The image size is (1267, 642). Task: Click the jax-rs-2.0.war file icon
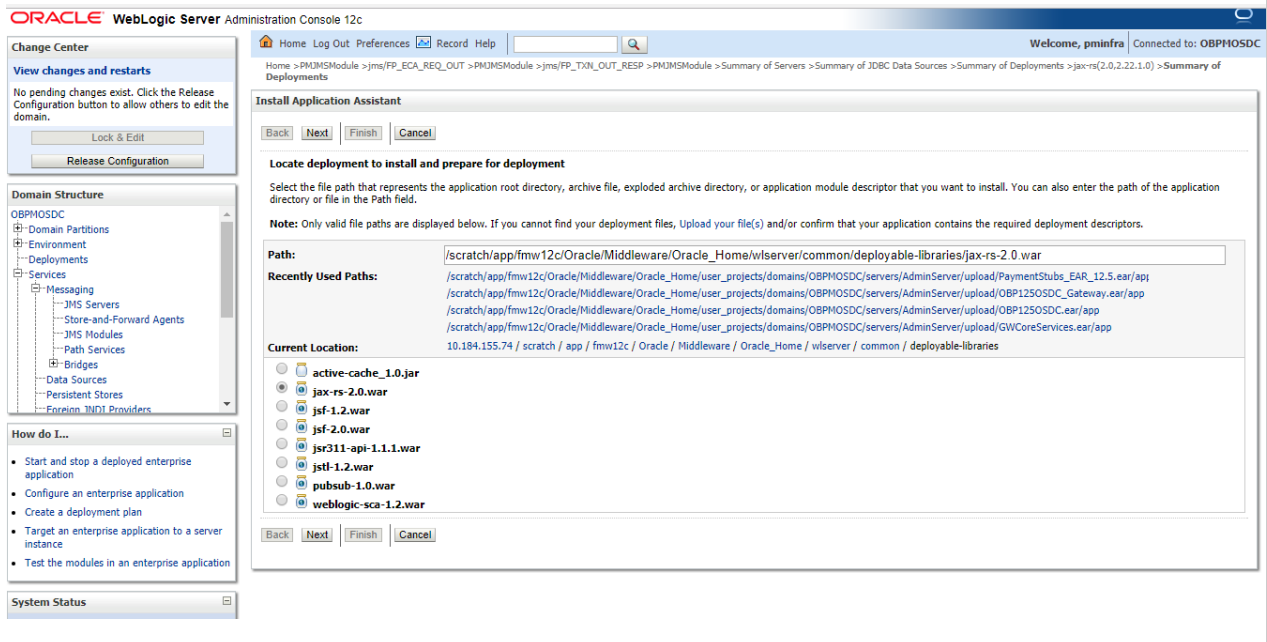point(302,390)
